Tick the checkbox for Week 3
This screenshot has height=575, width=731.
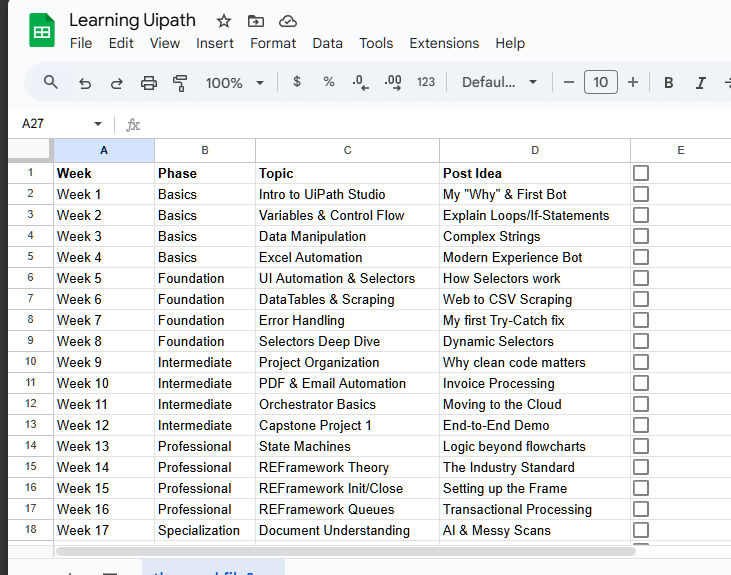(x=641, y=236)
